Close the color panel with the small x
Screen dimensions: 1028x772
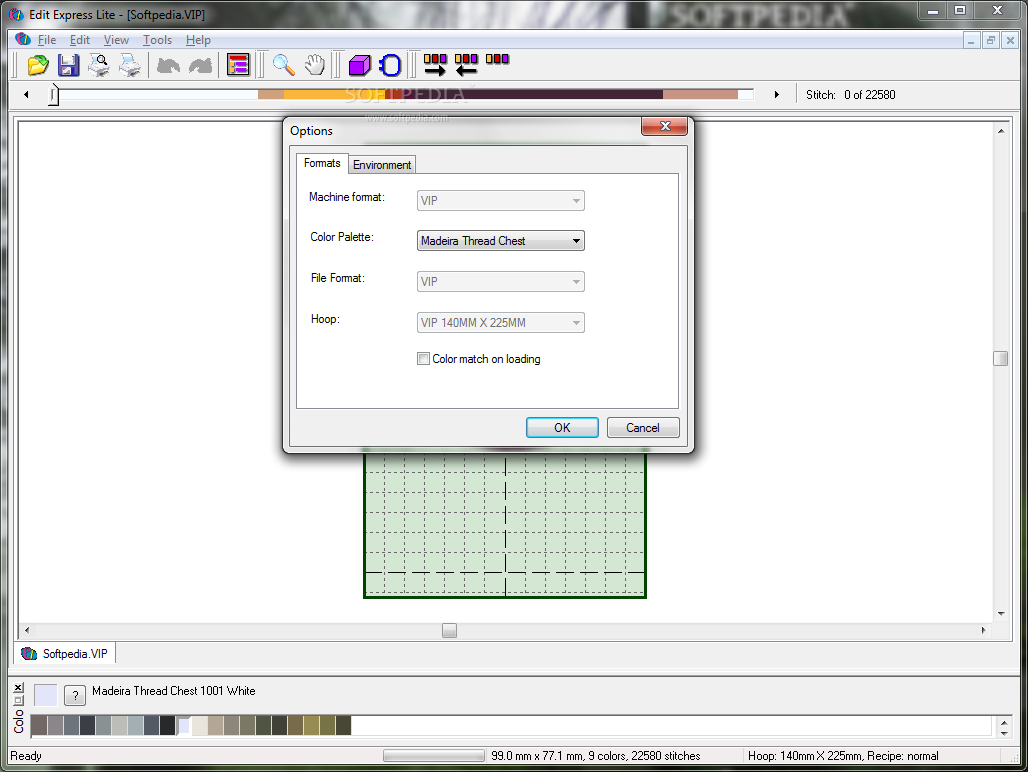[18, 687]
